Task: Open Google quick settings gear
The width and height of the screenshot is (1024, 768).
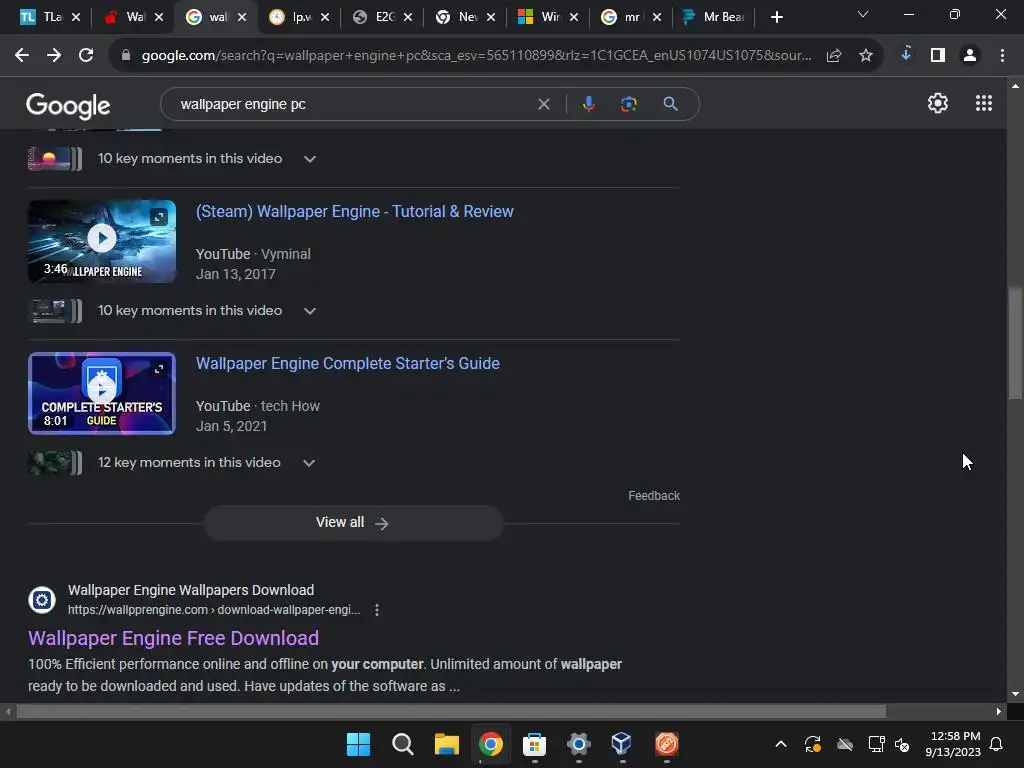Action: 938,103
